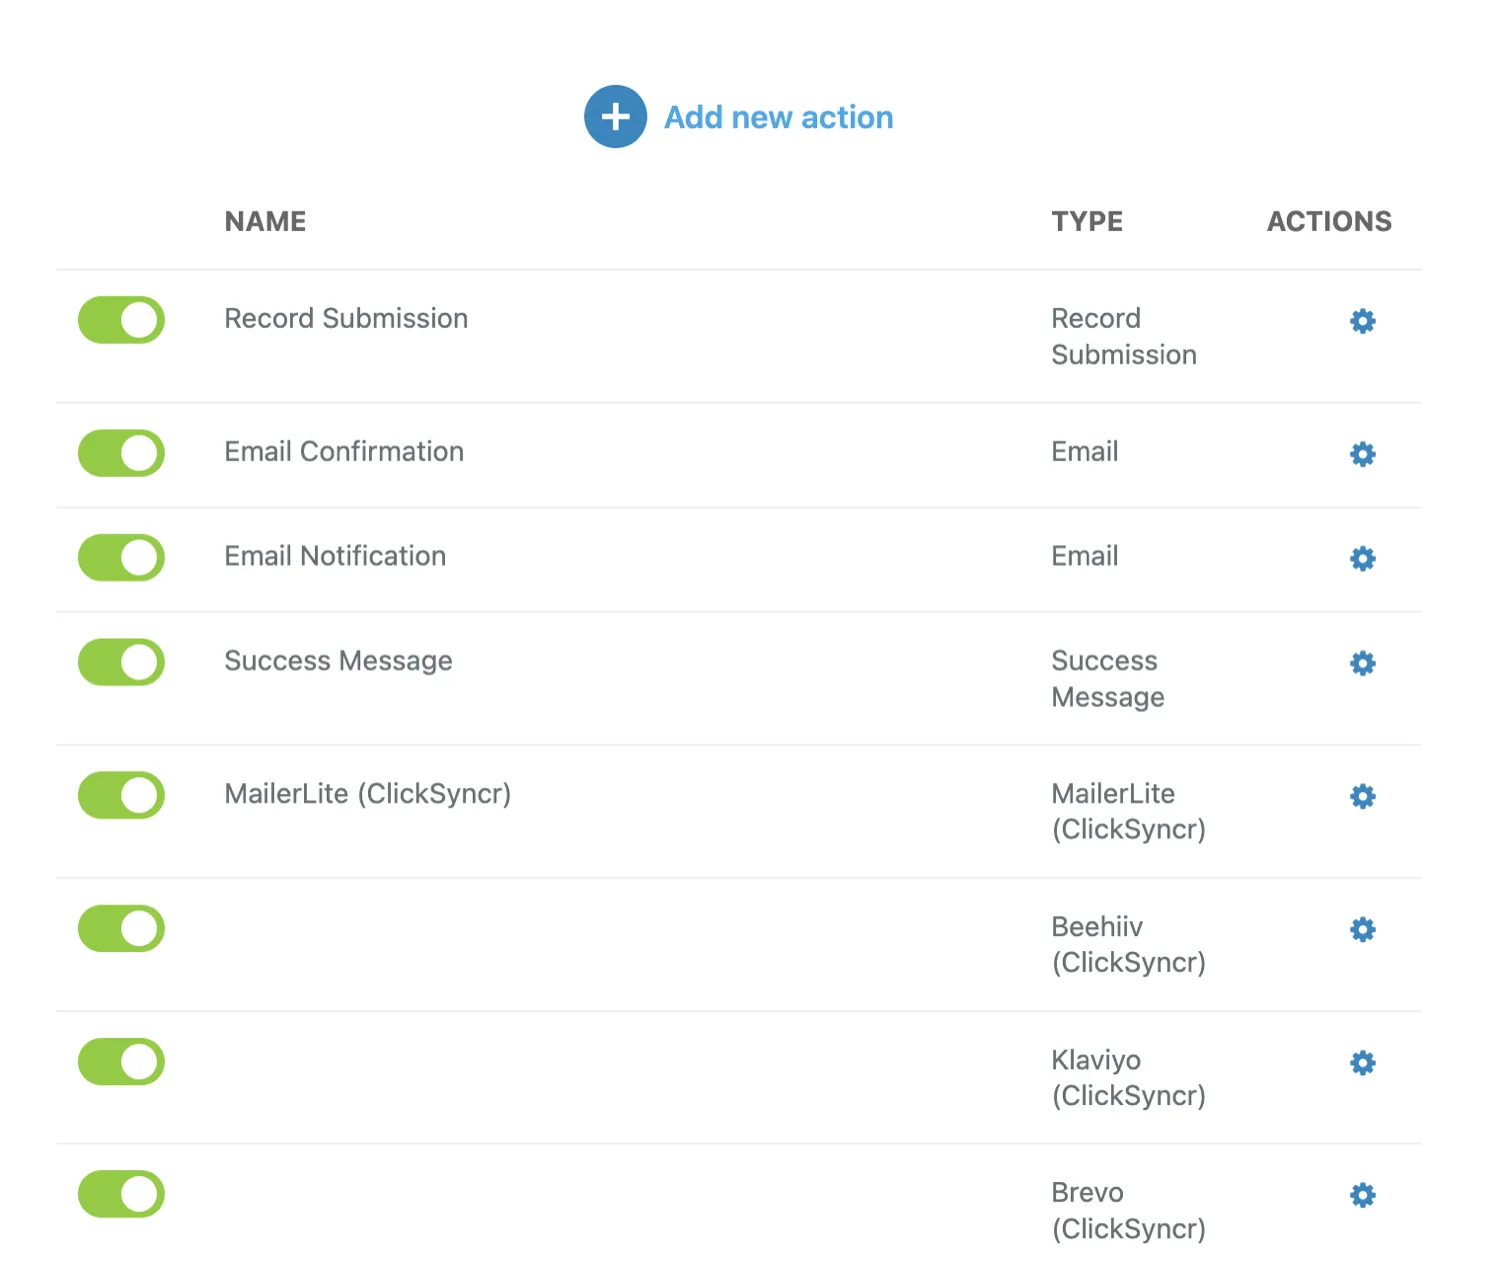Click the Beehiiv (ClickSyncr) type text
Screen dimensions: 1500x1263
click(1128, 944)
